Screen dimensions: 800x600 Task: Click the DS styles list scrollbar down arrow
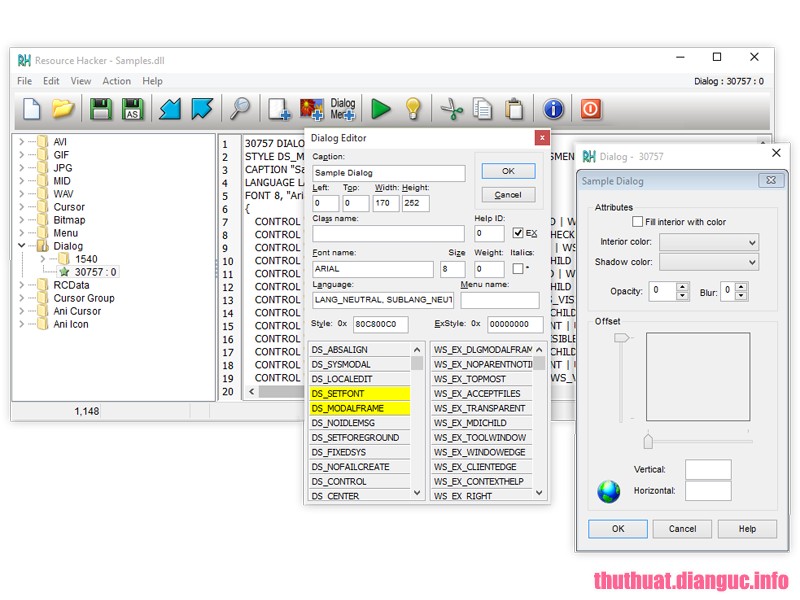(417, 493)
